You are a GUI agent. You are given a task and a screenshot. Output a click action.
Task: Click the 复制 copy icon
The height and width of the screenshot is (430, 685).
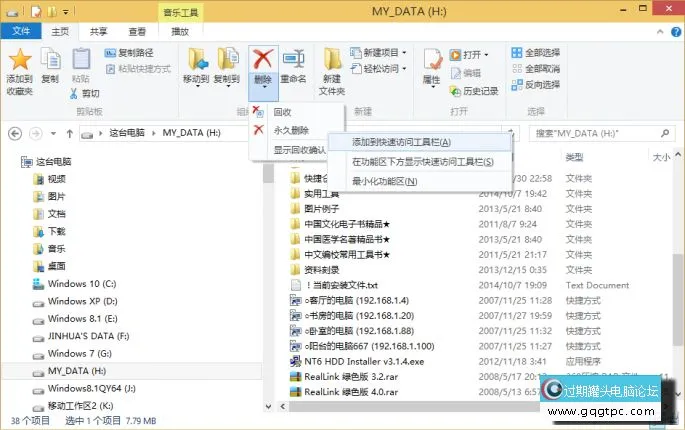(50, 59)
